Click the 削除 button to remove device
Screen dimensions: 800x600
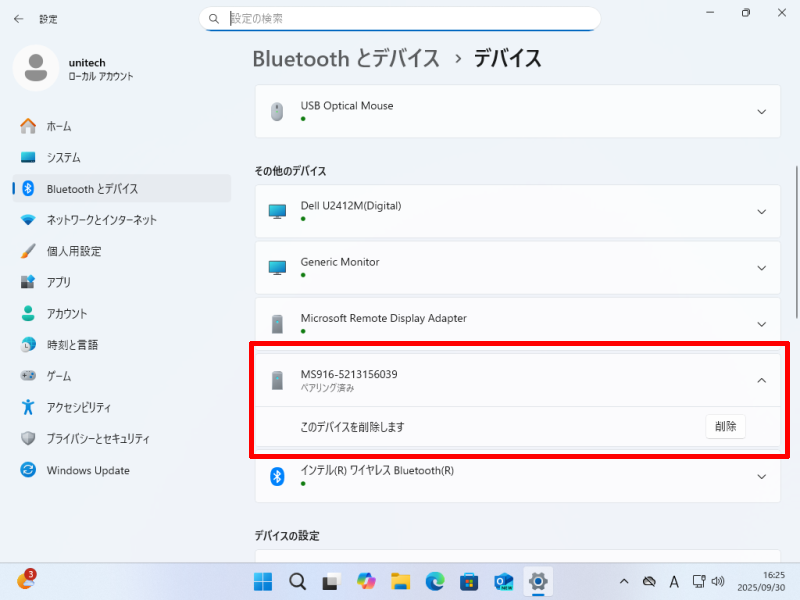725,426
